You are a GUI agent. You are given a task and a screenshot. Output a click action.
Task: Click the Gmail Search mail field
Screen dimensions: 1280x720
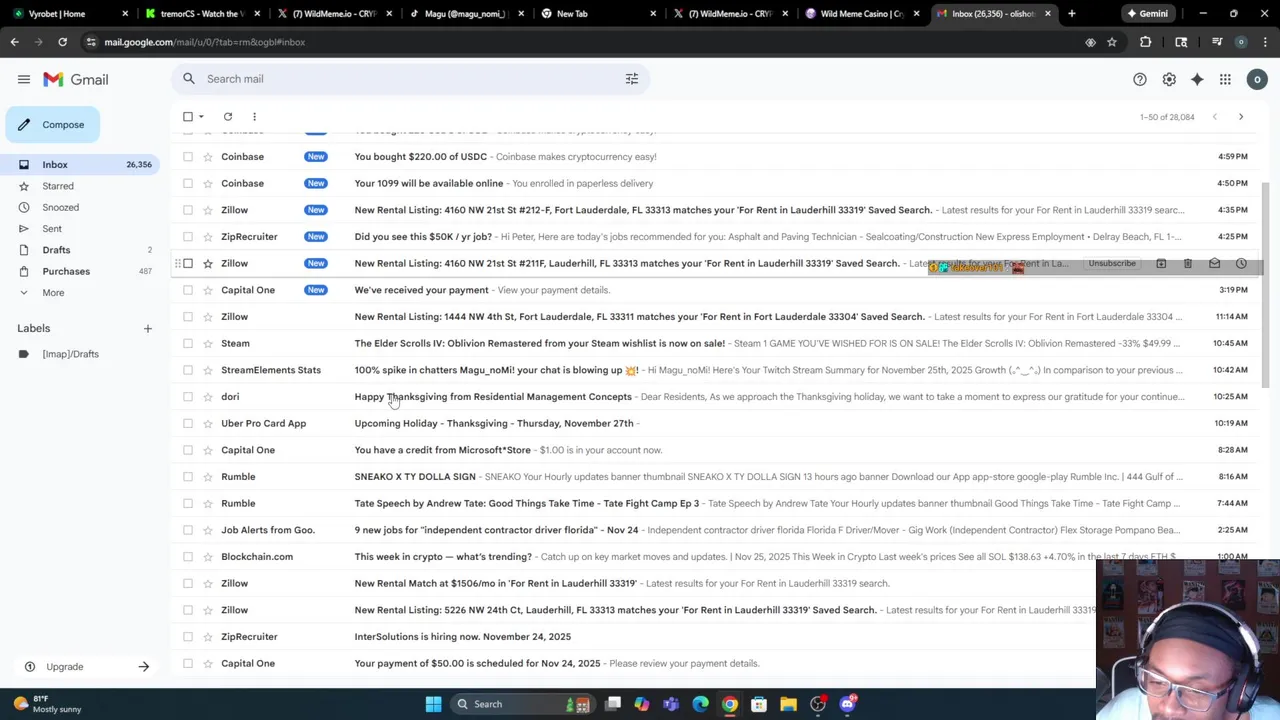(410, 79)
